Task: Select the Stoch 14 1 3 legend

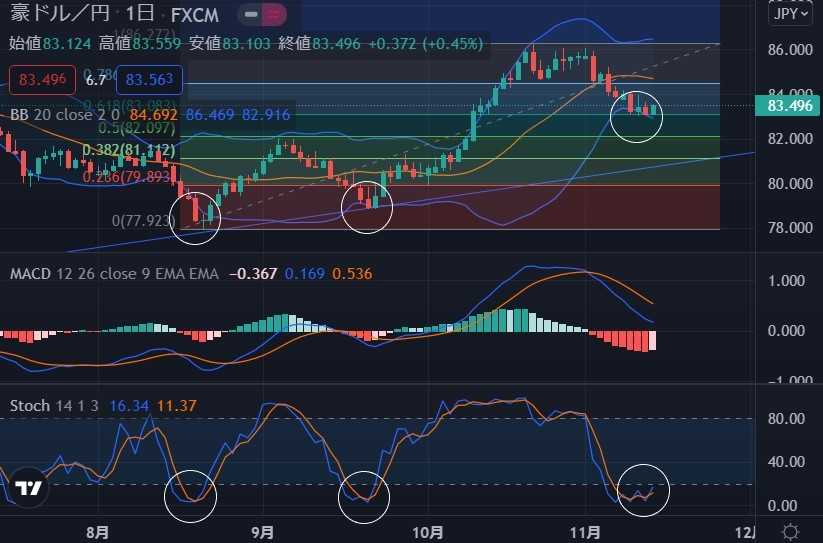Action: pyautogui.click(x=54, y=406)
